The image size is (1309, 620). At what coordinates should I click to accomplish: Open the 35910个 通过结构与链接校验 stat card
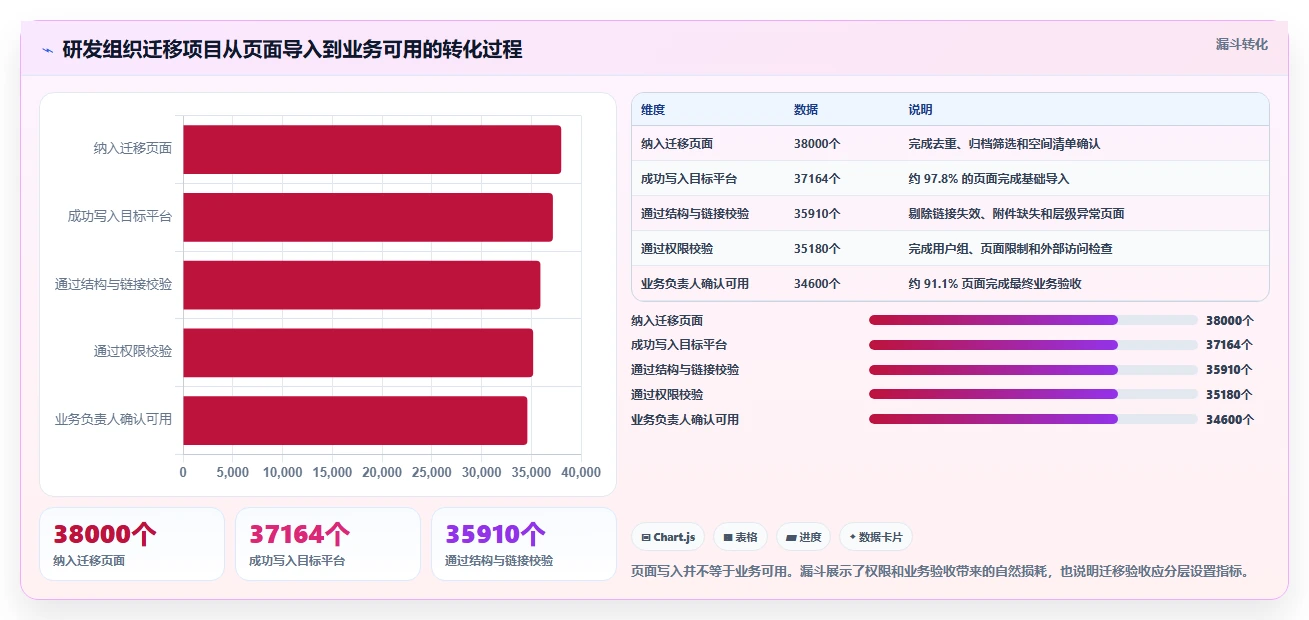(524, 544)
